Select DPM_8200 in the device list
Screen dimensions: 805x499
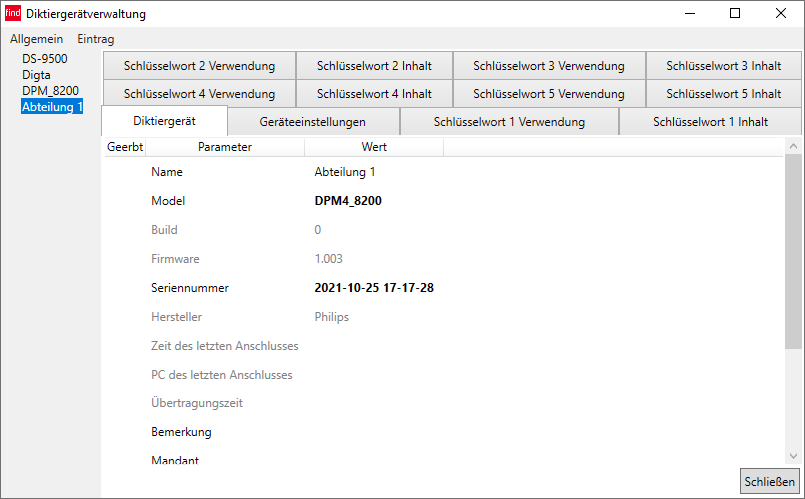click(x=50, y=91)
